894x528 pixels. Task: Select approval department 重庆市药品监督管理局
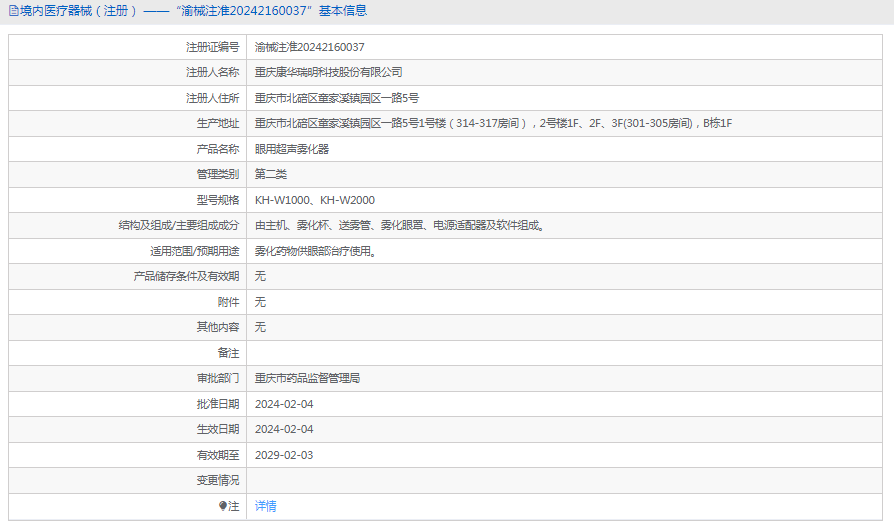coord(307,379)
